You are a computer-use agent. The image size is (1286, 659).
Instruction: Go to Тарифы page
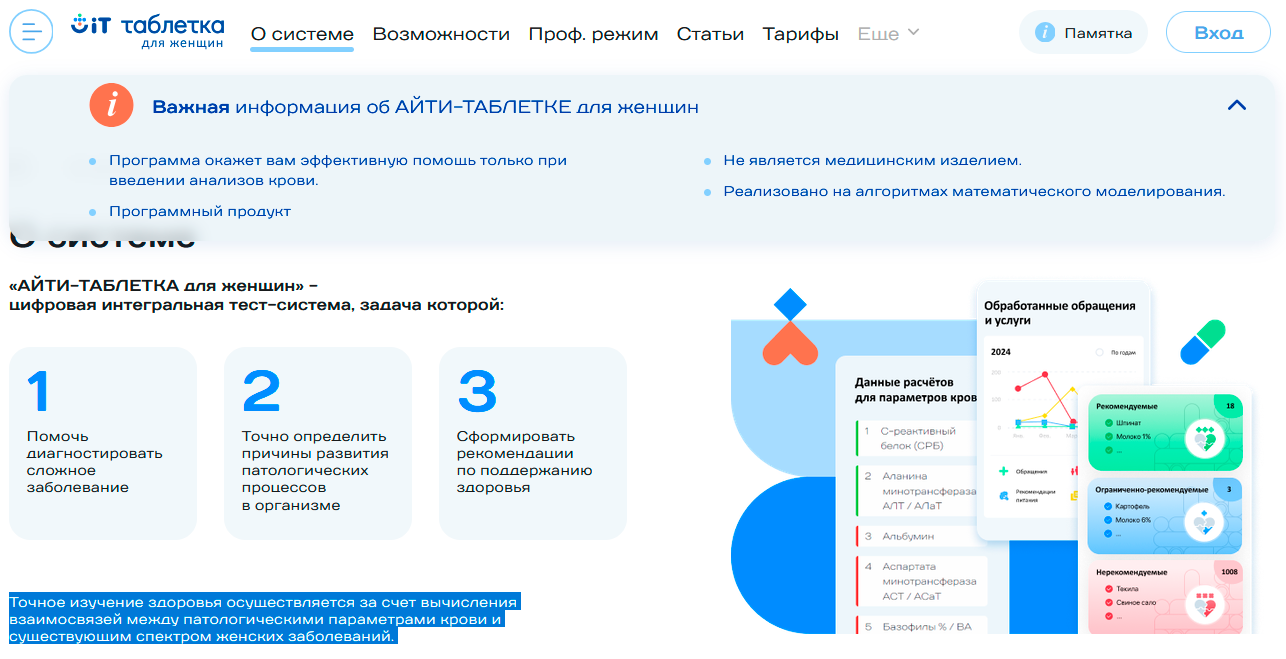[x=801, y=34]
